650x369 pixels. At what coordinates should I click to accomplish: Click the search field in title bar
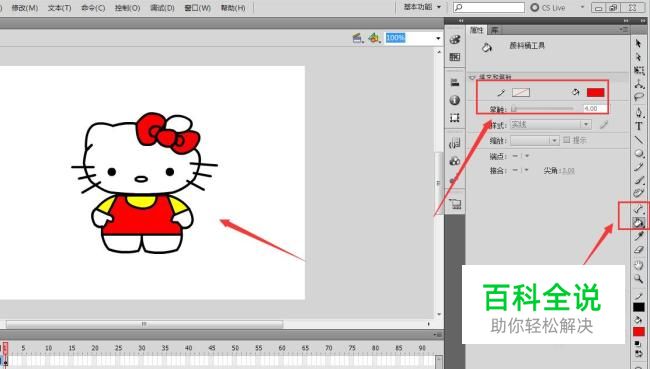click(489, 7)
